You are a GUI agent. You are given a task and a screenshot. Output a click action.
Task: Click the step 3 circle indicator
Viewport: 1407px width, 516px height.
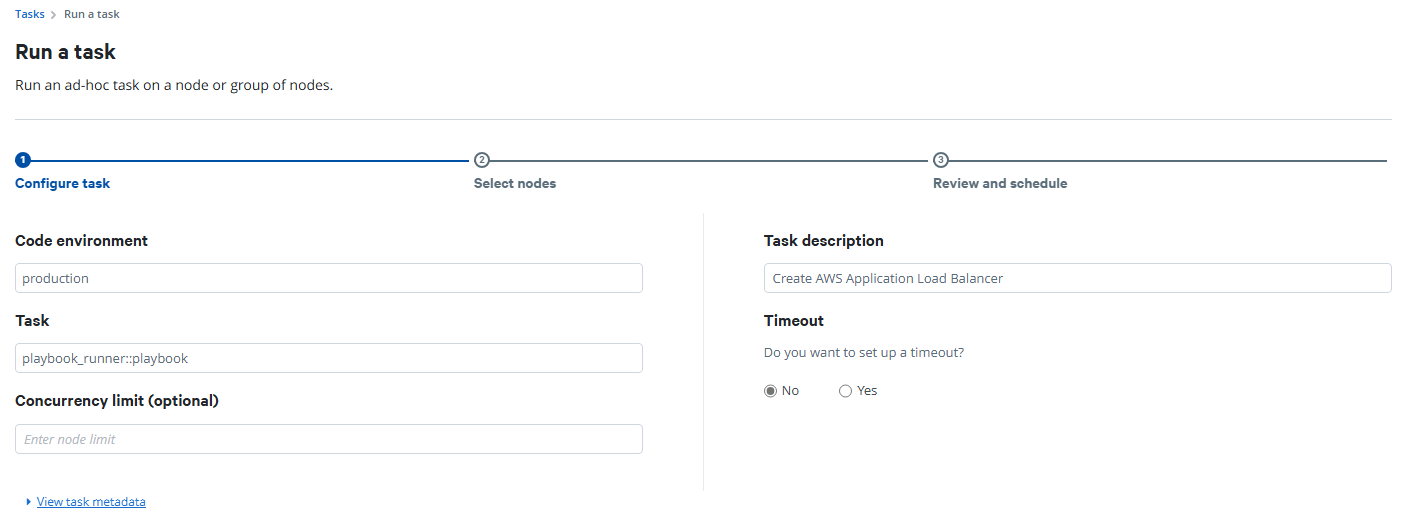coord(940,160)
